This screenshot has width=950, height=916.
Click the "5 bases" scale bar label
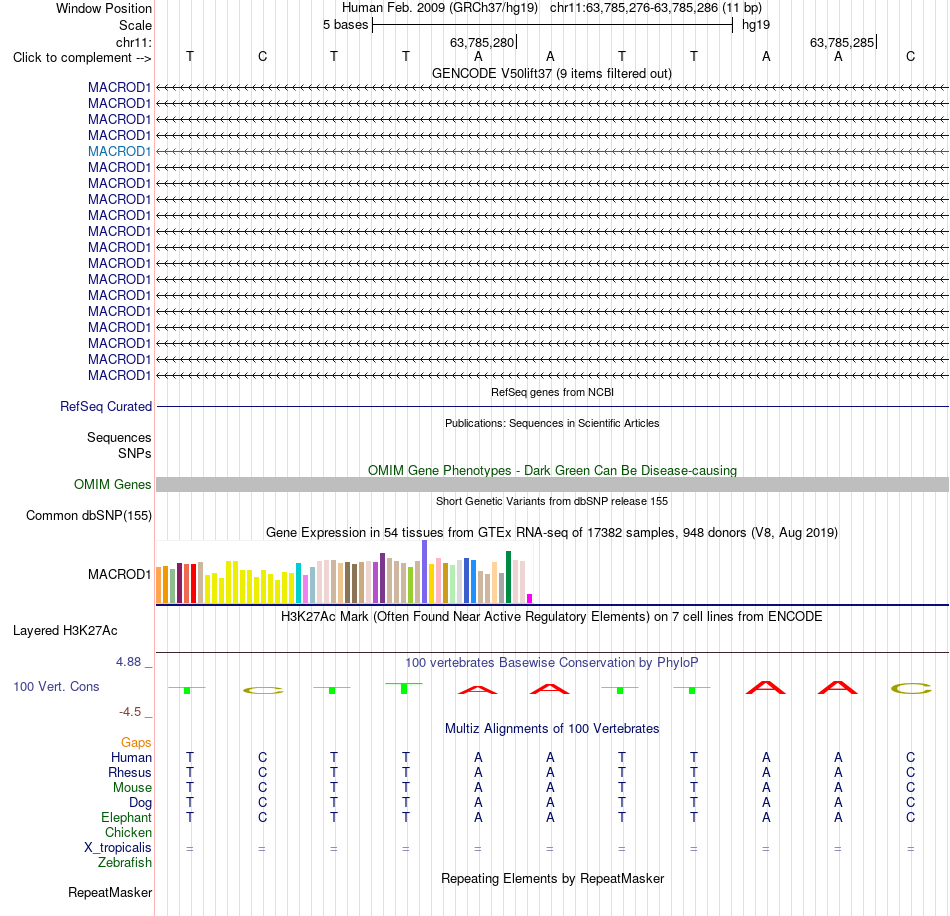(x=345, y=25)
